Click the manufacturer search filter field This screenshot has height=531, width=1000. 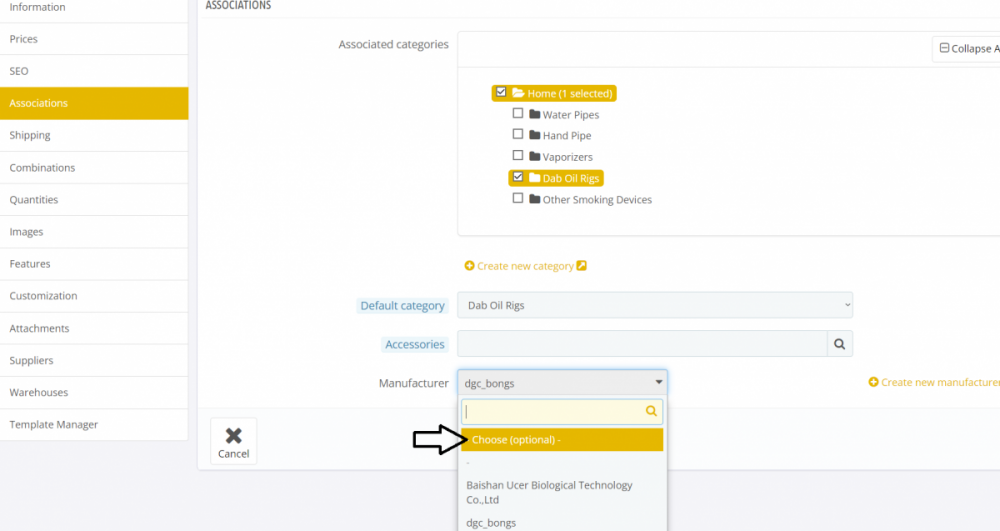562,412
